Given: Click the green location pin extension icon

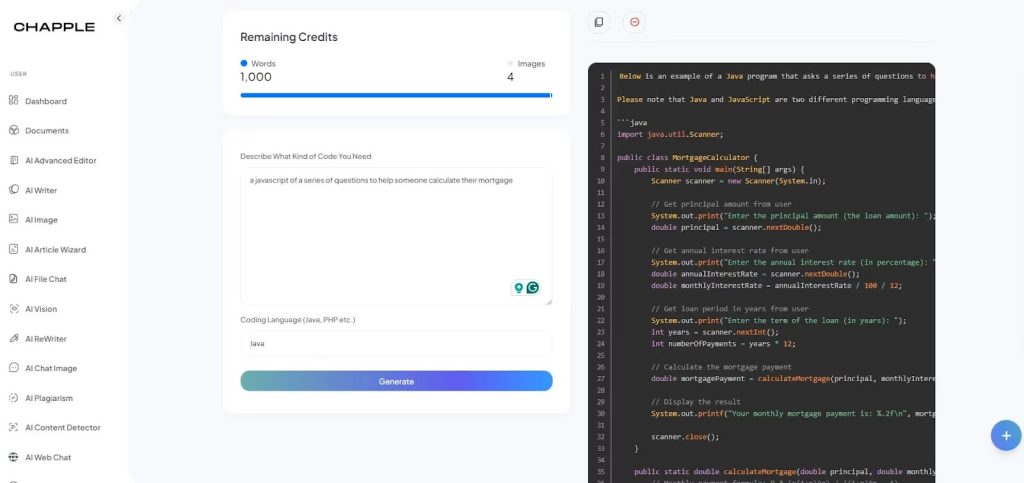Looking at the screenshot, I should 519,287.
